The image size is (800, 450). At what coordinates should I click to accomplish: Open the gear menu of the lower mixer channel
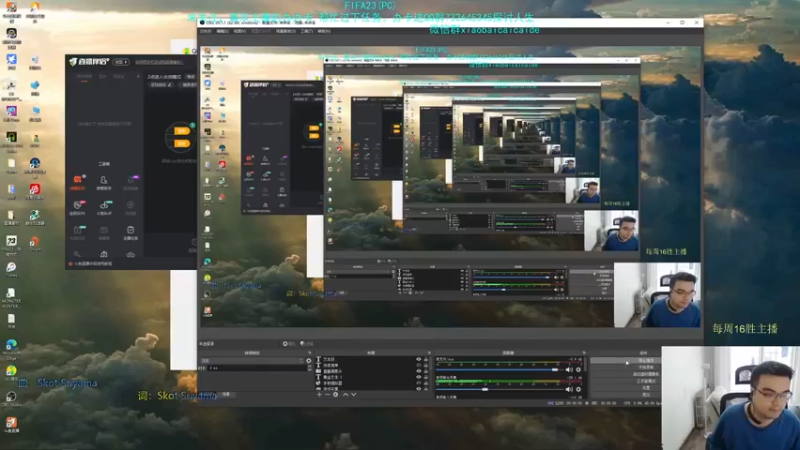(578, 389)
